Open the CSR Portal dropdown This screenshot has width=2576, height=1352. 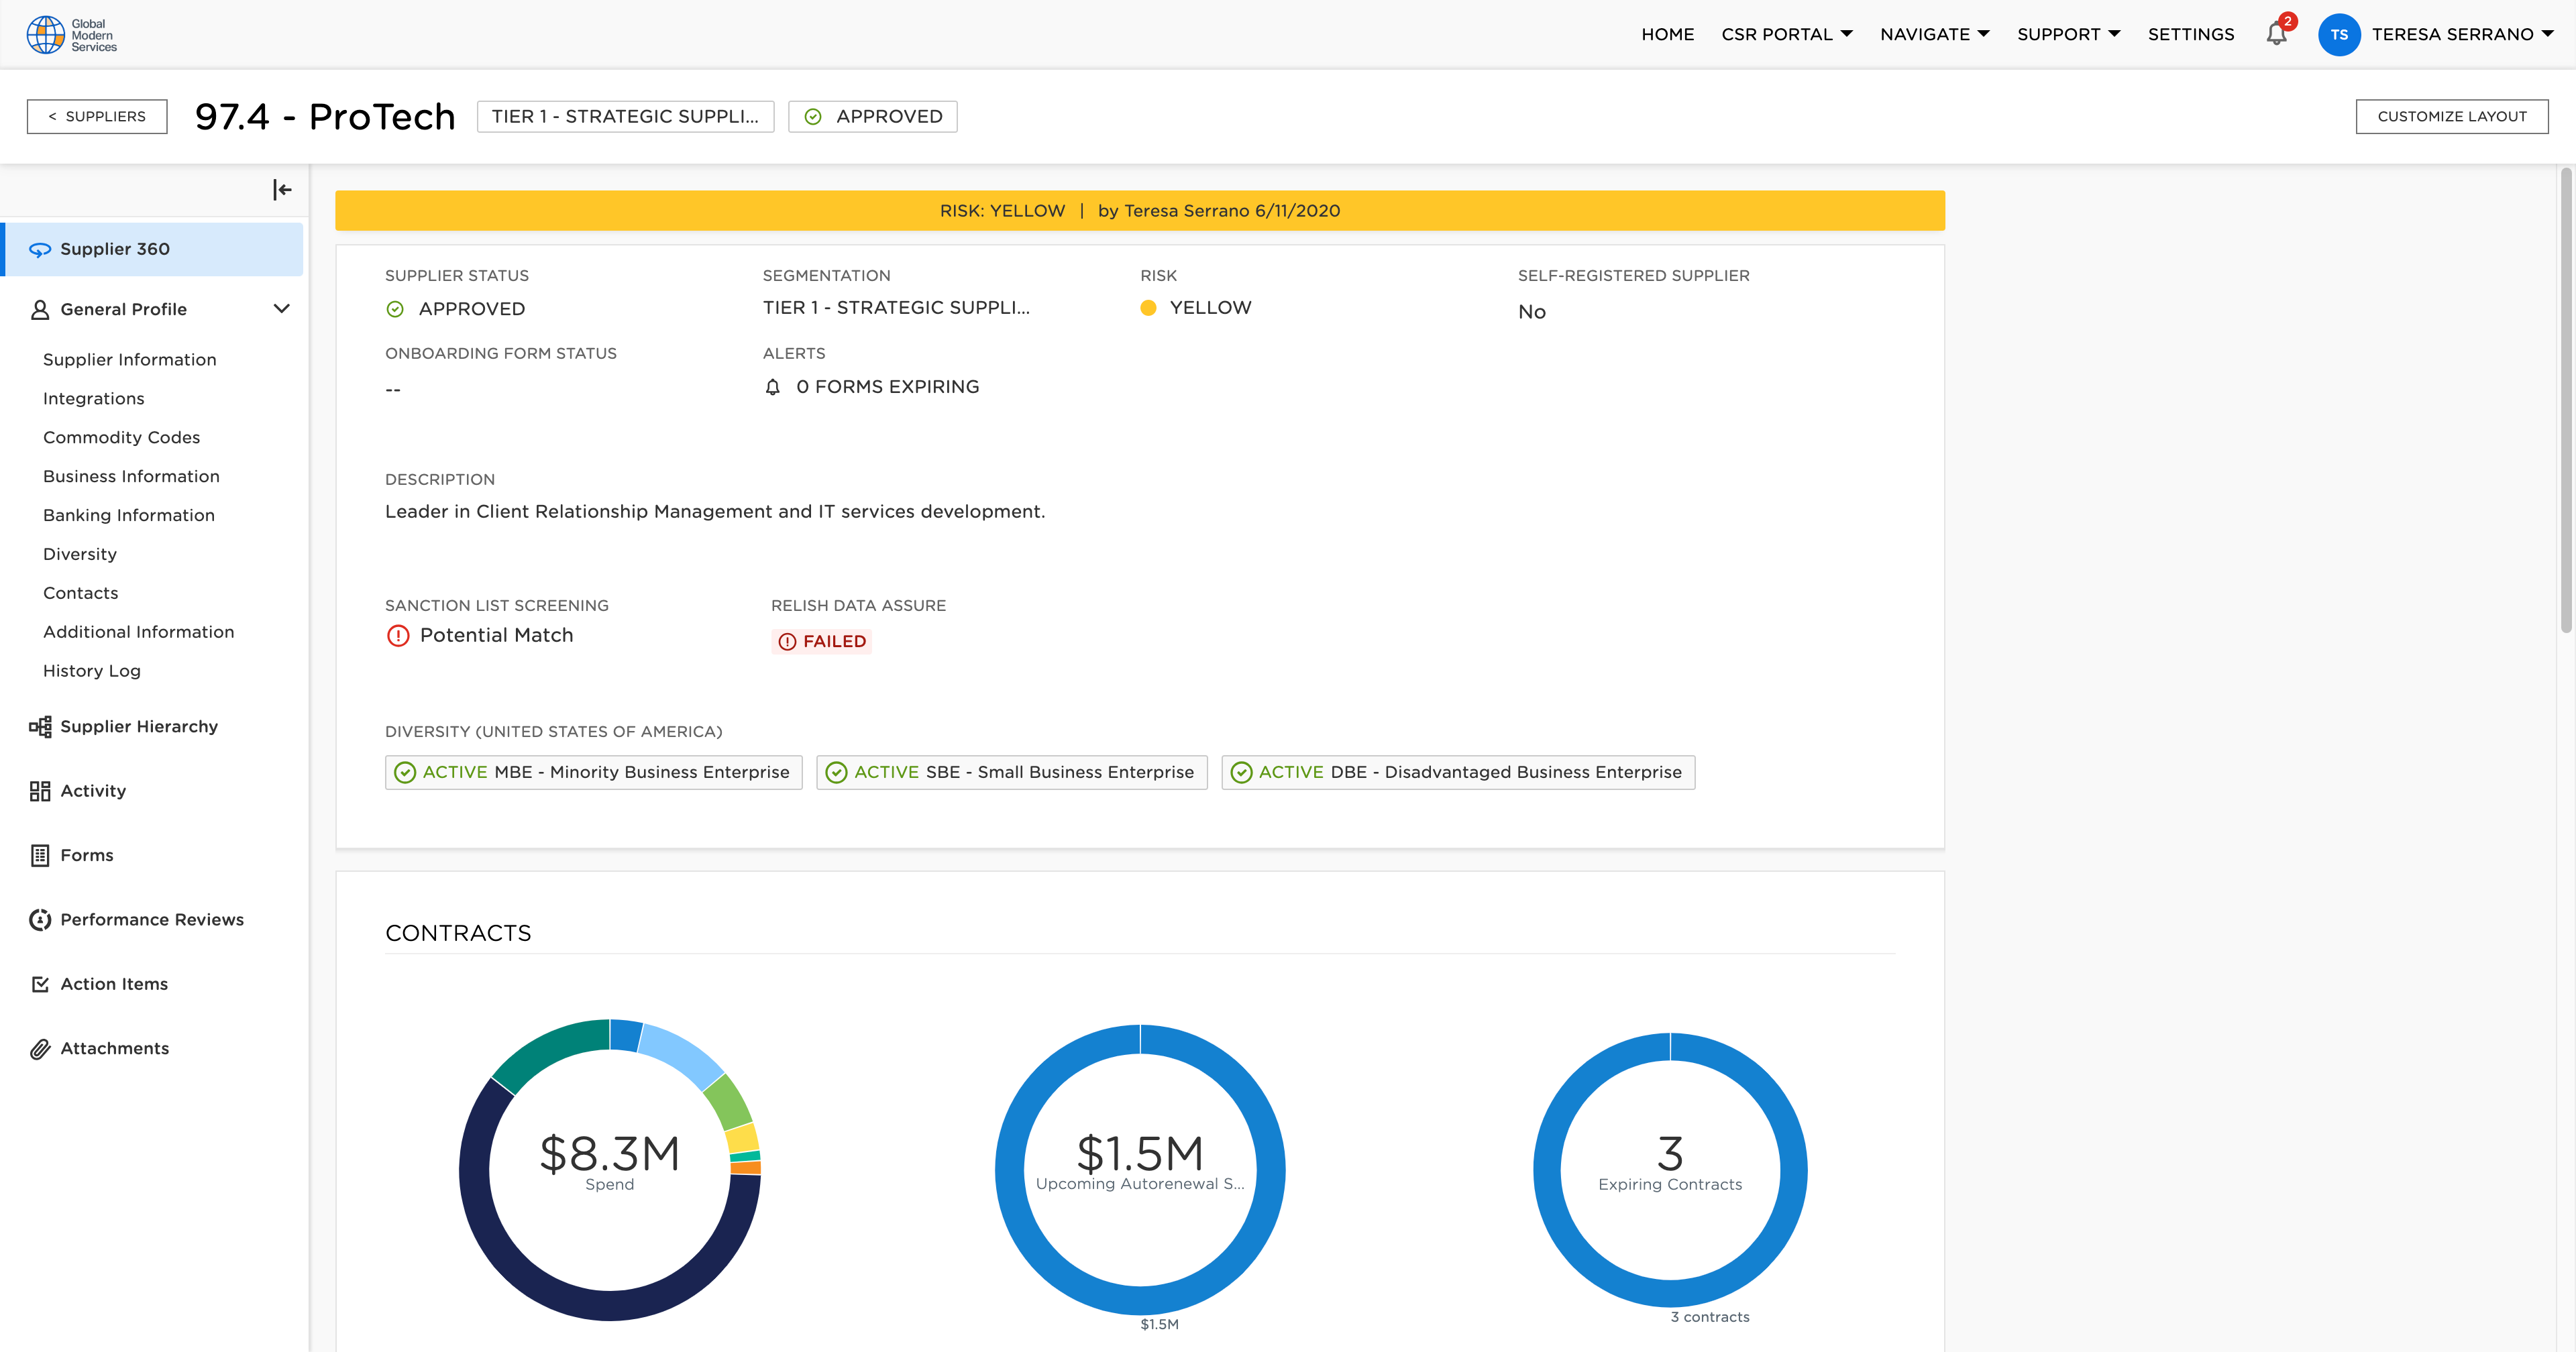click(x=1786, y=34)
